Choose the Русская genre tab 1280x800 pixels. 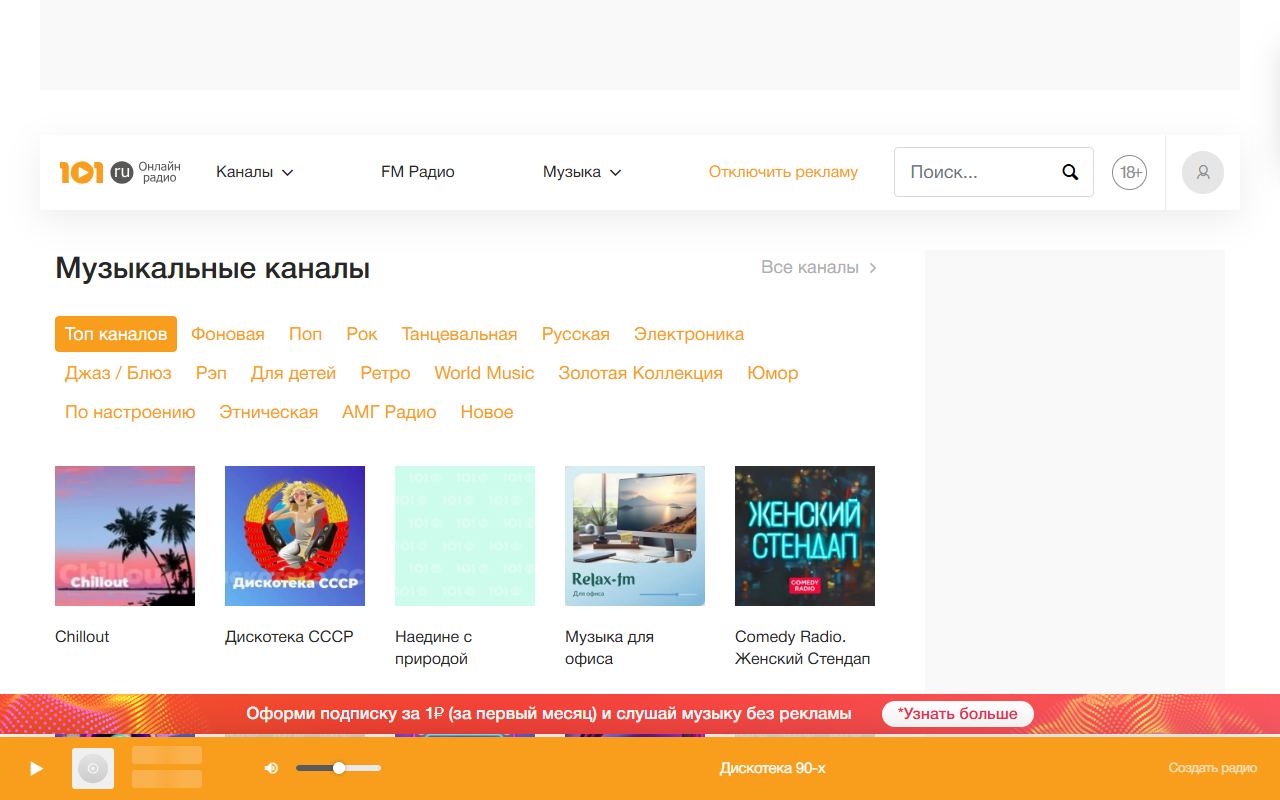pyautogui.click(x=576, y=334)
